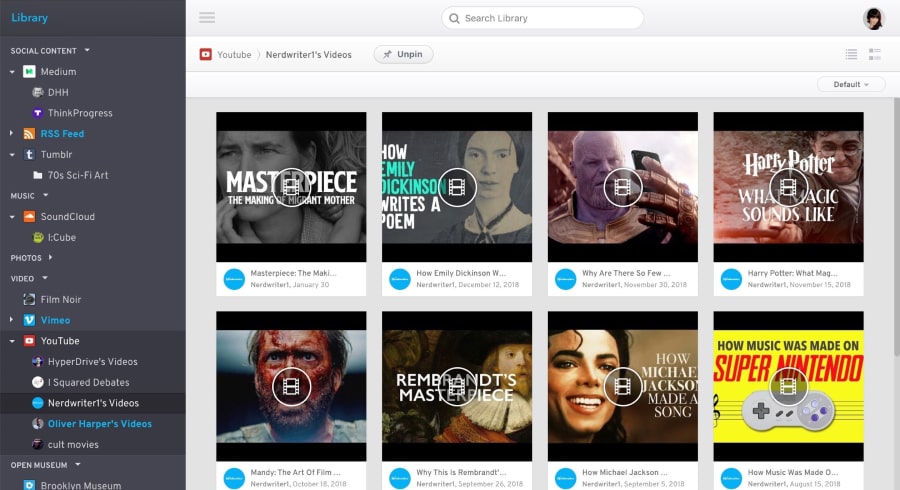Select Nerdwriter1's Videos in sidebar
Image resolution: width=900 pixels, height=490 pixels.
93,403
